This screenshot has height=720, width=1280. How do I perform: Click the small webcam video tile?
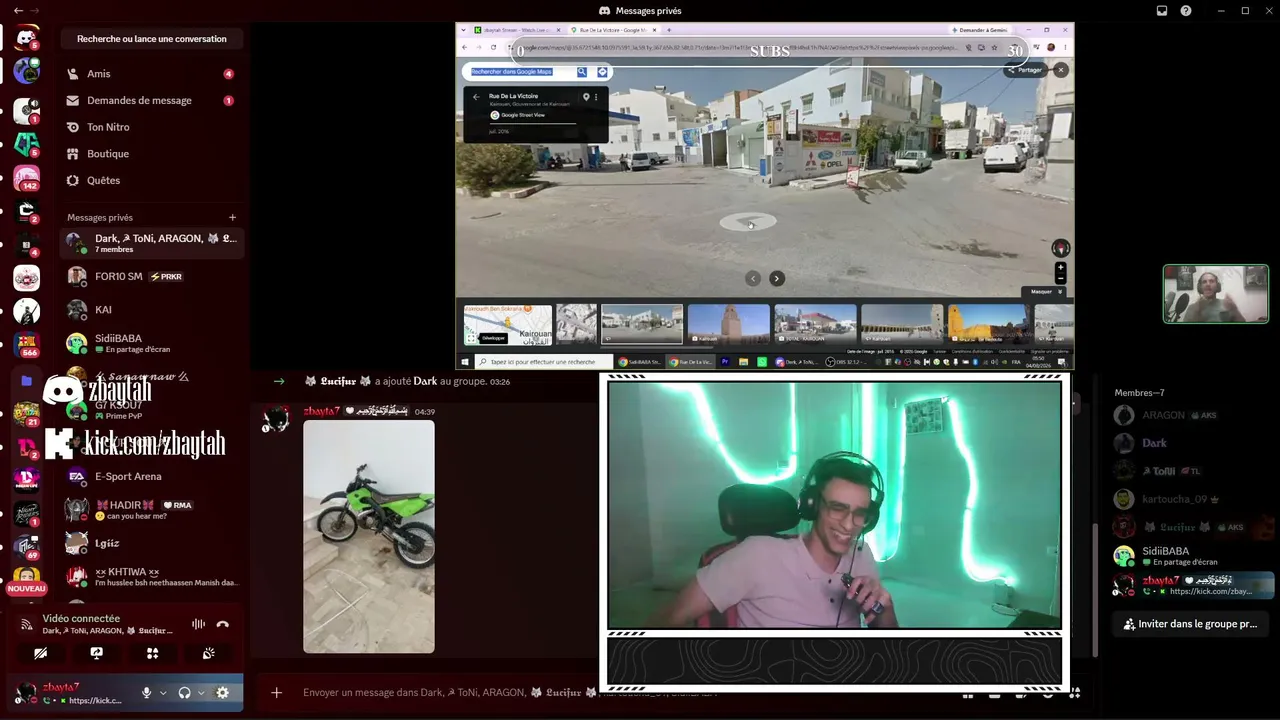tap(1215, 294)
